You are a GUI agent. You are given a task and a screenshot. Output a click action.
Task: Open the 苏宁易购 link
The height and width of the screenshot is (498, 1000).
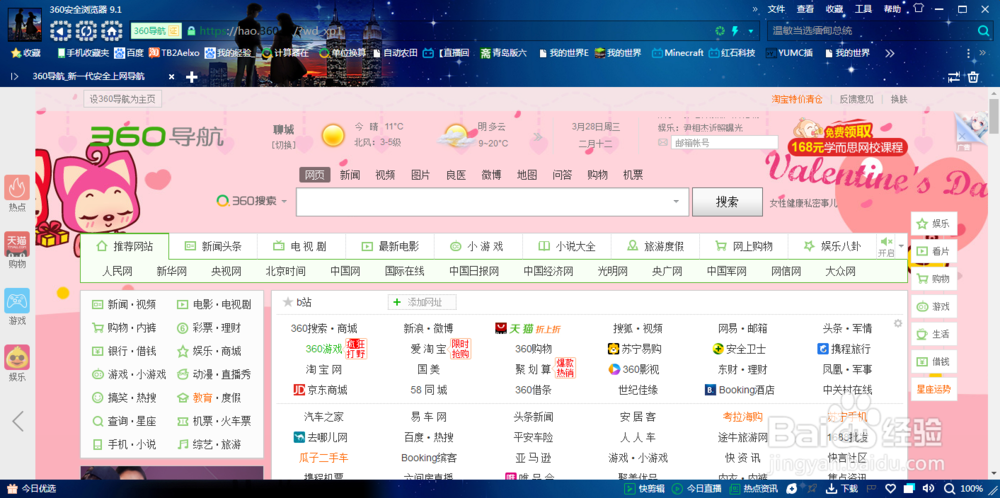tap(635, 349)
